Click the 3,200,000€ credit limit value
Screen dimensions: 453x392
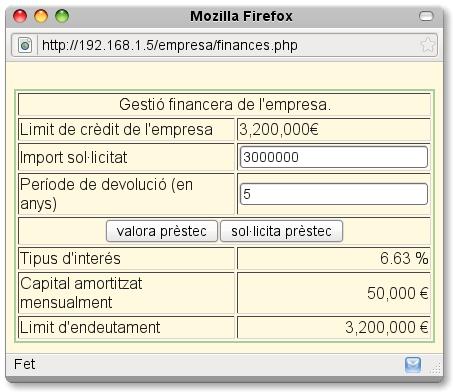tap(279, 129)
